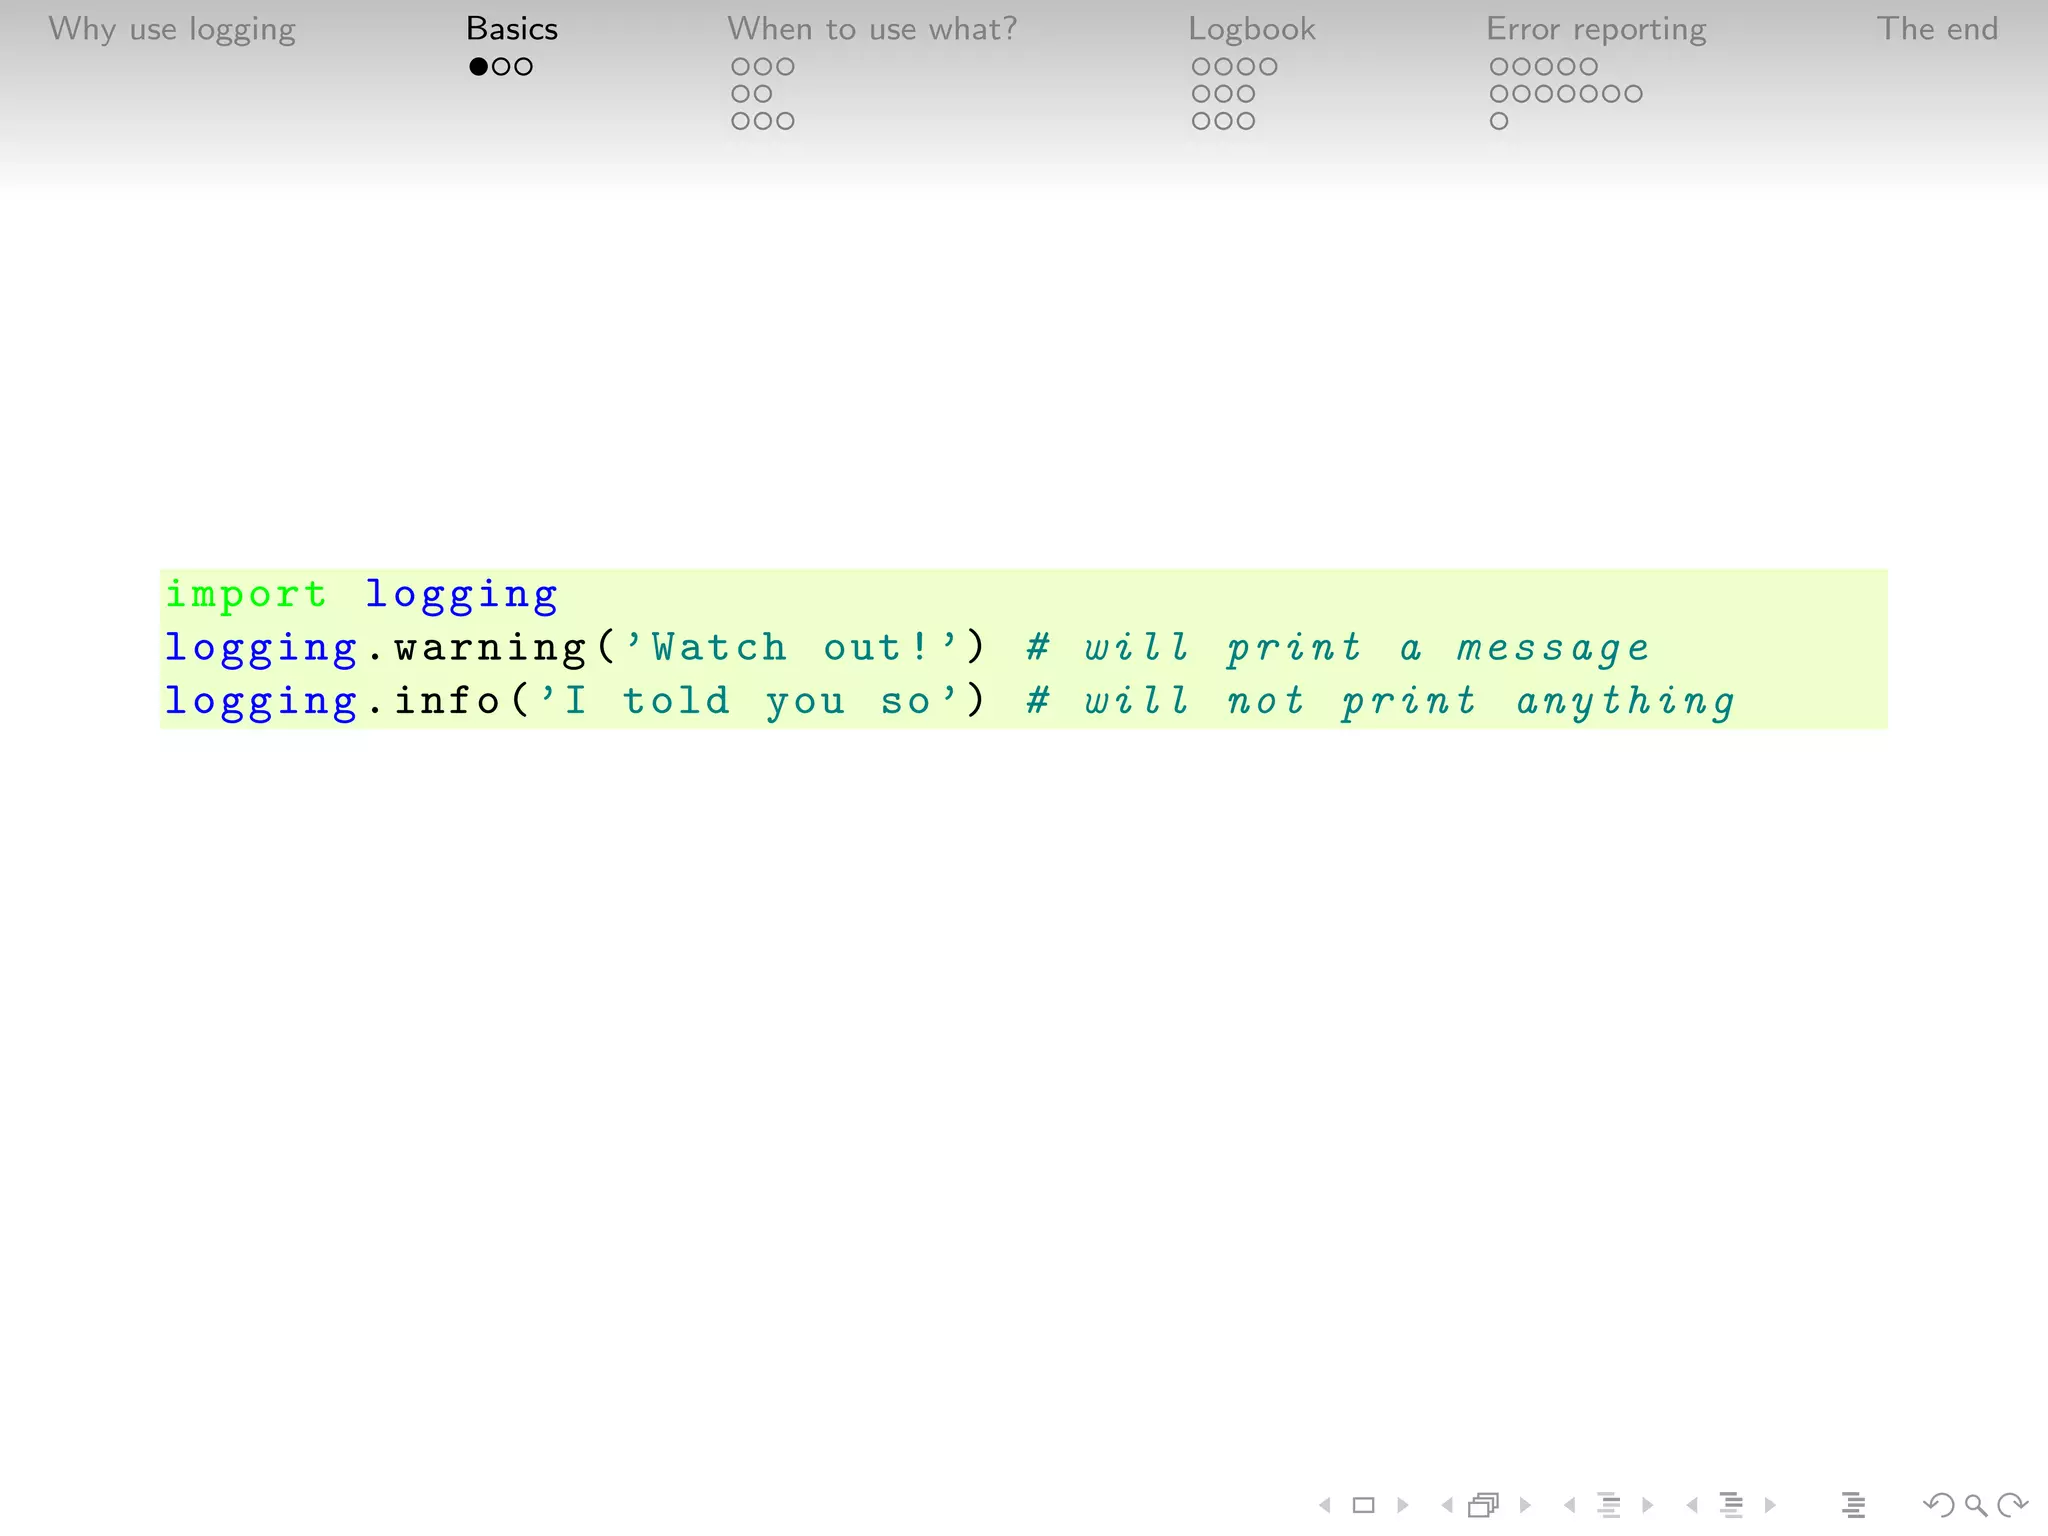The width and height of the screenshot is (2048, 1536).
Task: Select first circle in top row under Logbook
Action: [x=1201, y=67]
